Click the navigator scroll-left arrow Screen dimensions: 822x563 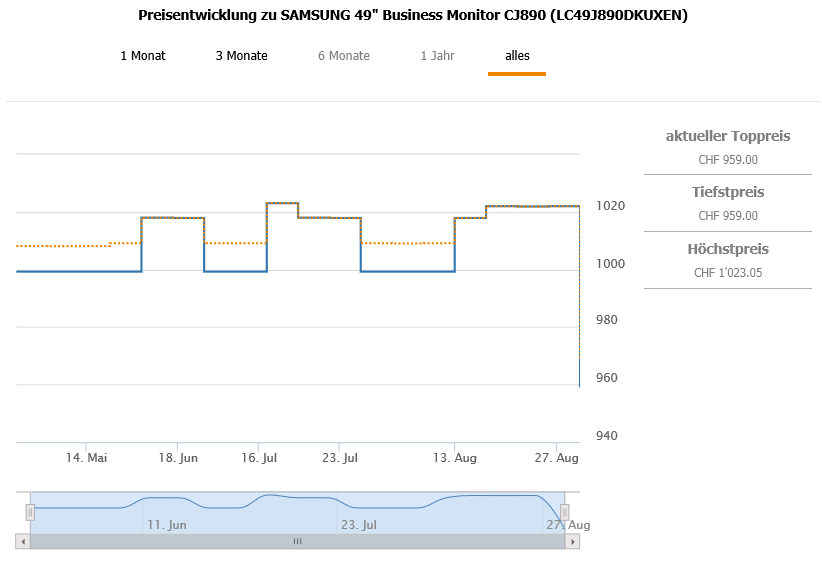pos(23,542)
